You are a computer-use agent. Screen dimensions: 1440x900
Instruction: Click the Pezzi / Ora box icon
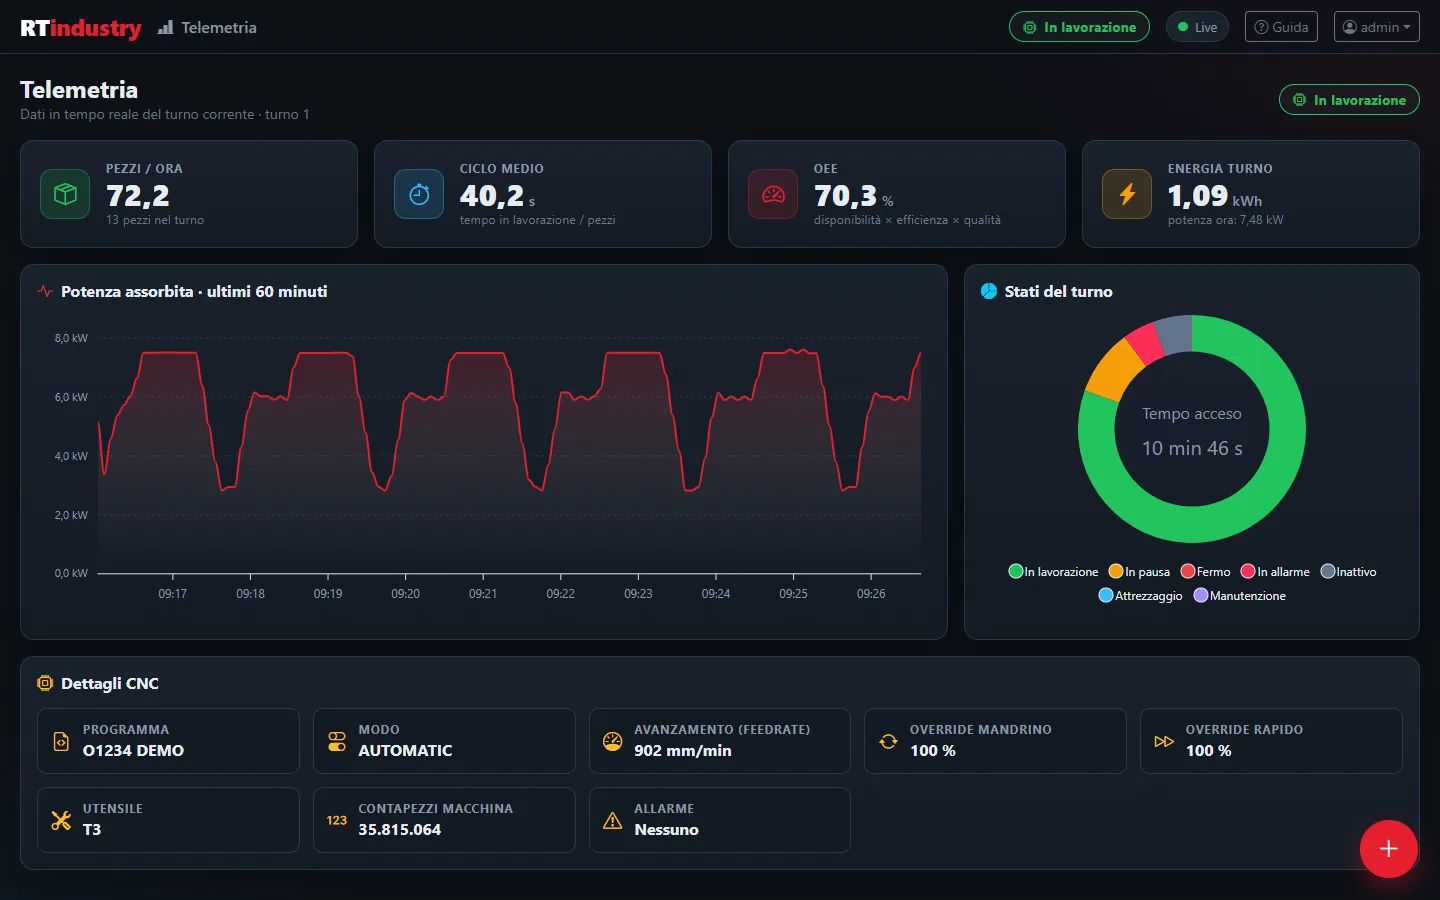[65, 194]
